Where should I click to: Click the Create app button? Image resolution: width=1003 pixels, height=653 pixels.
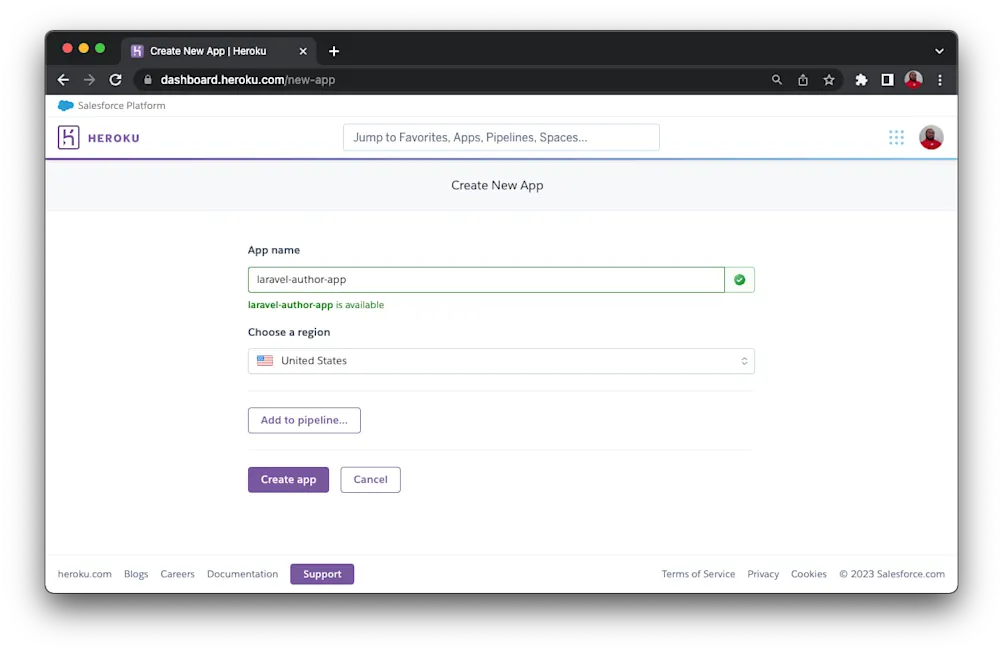tap(288, 479)
